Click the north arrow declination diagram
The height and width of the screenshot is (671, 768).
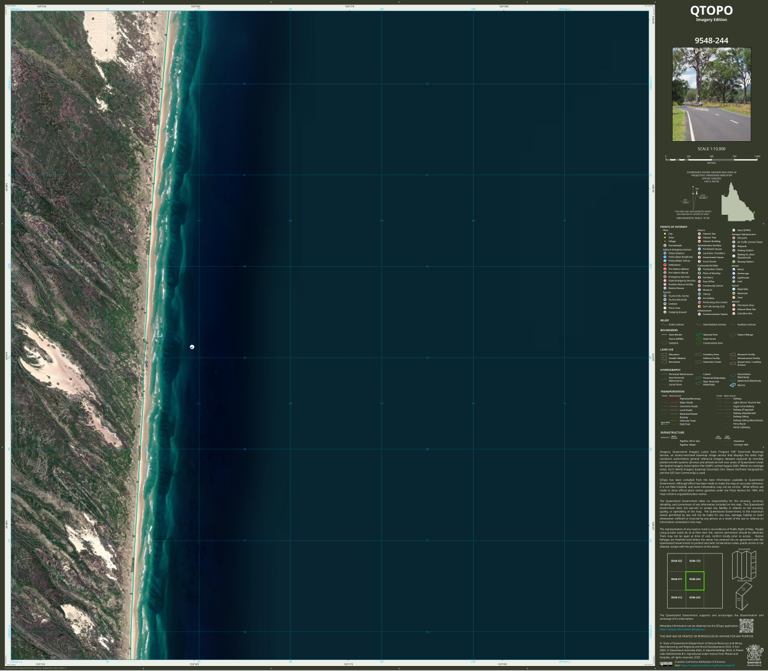696,198
